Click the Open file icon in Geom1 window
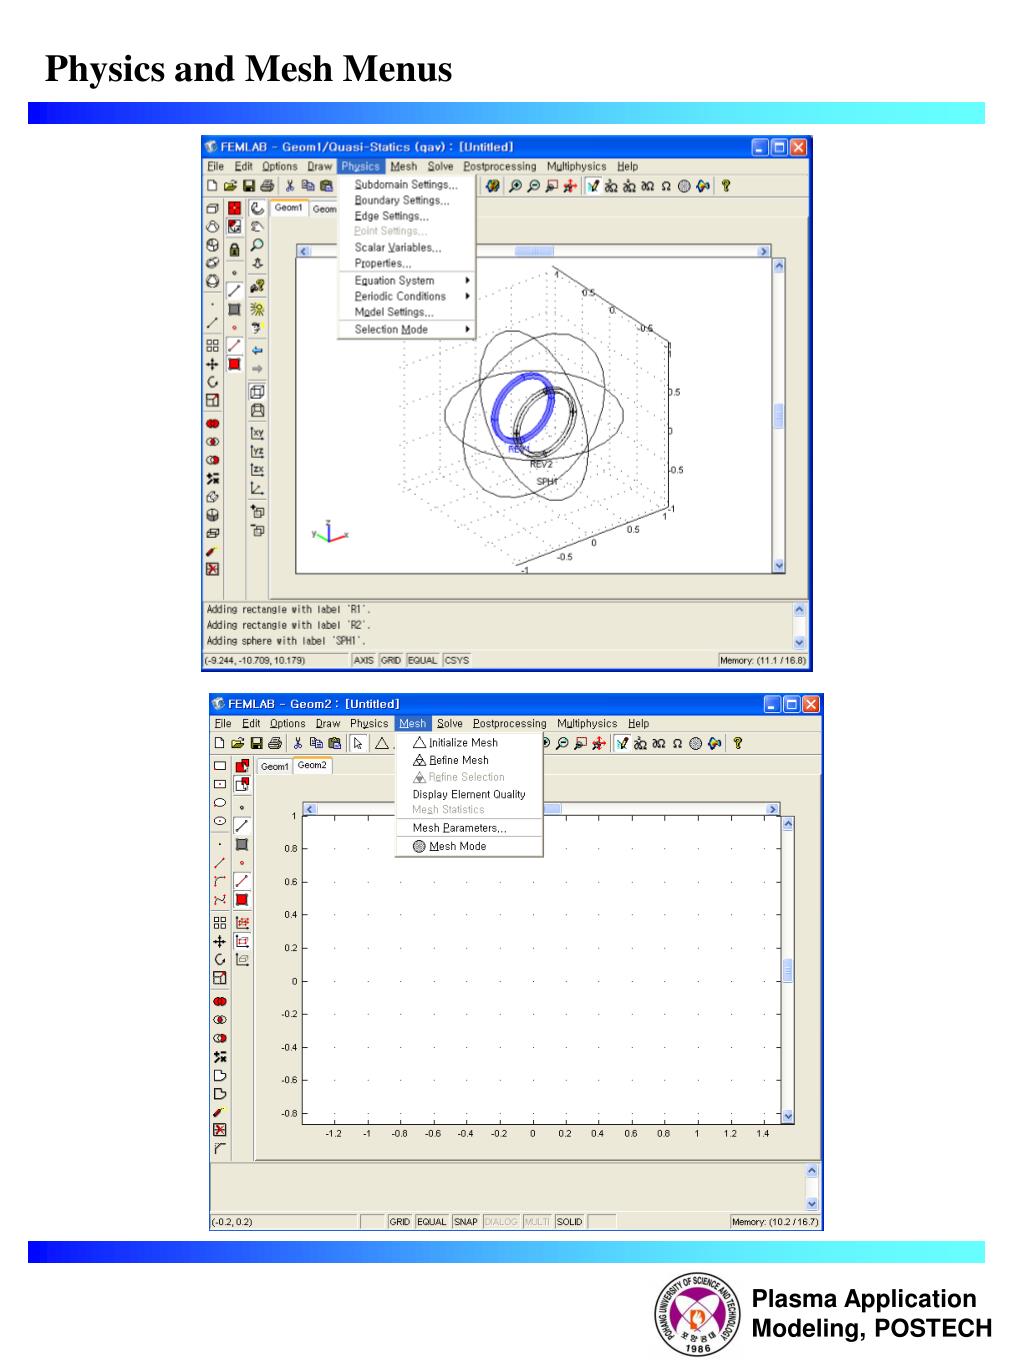1024x1365 pixels. (230, 185)
